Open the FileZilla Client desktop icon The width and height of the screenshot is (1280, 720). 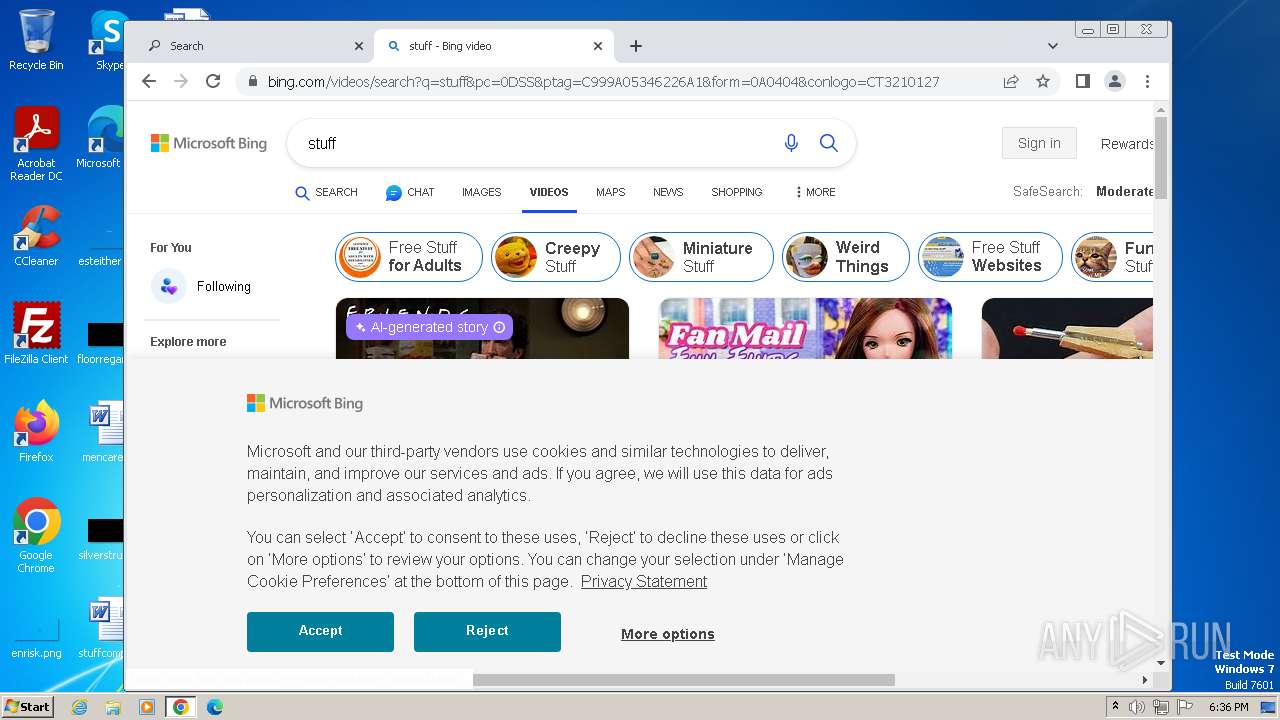click(36, 334)
